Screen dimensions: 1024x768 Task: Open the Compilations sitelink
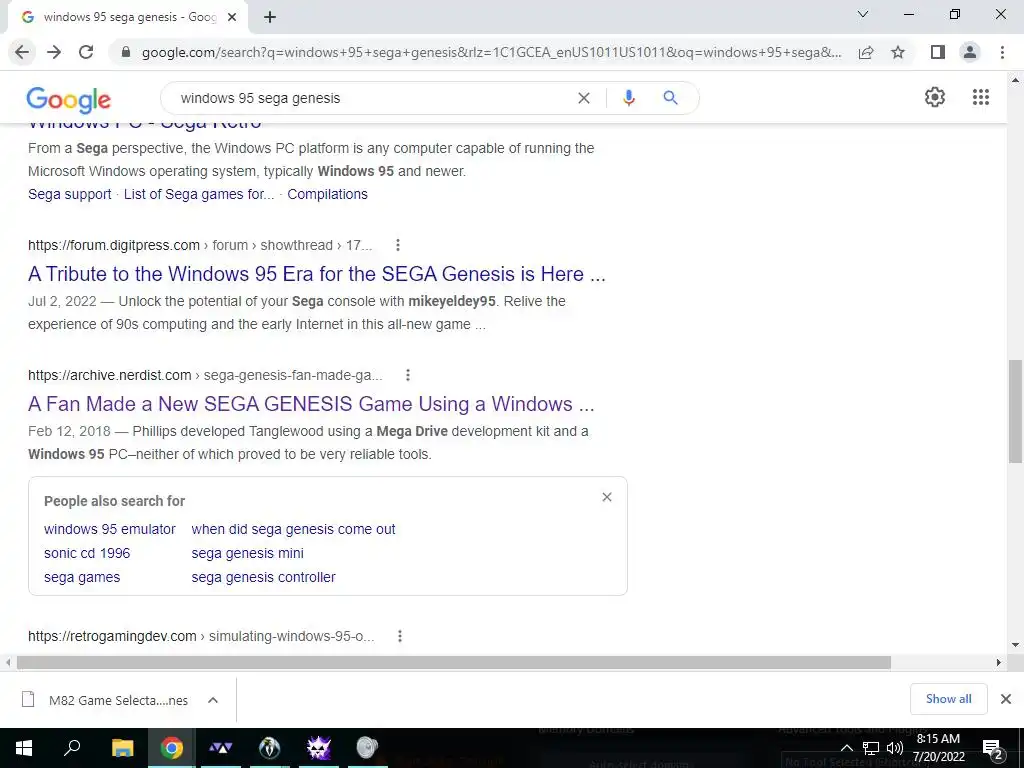pyautogui.click(x=327, y=194)
